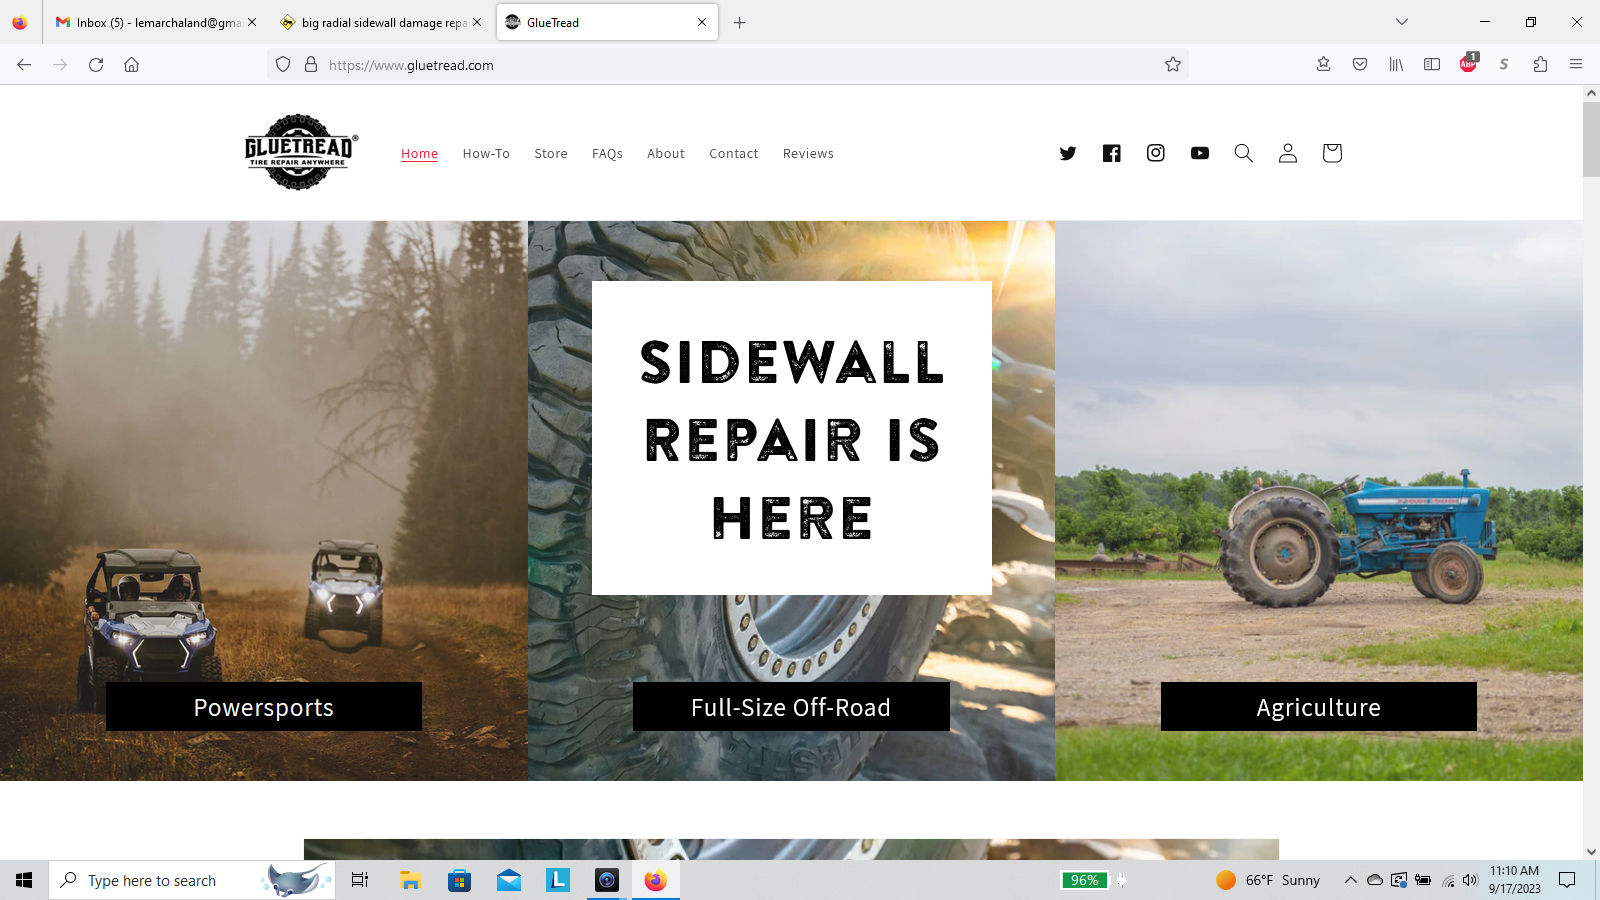Open a new browser tab
Viewport: 1600px width, 900px height.
tap(740, 22)
